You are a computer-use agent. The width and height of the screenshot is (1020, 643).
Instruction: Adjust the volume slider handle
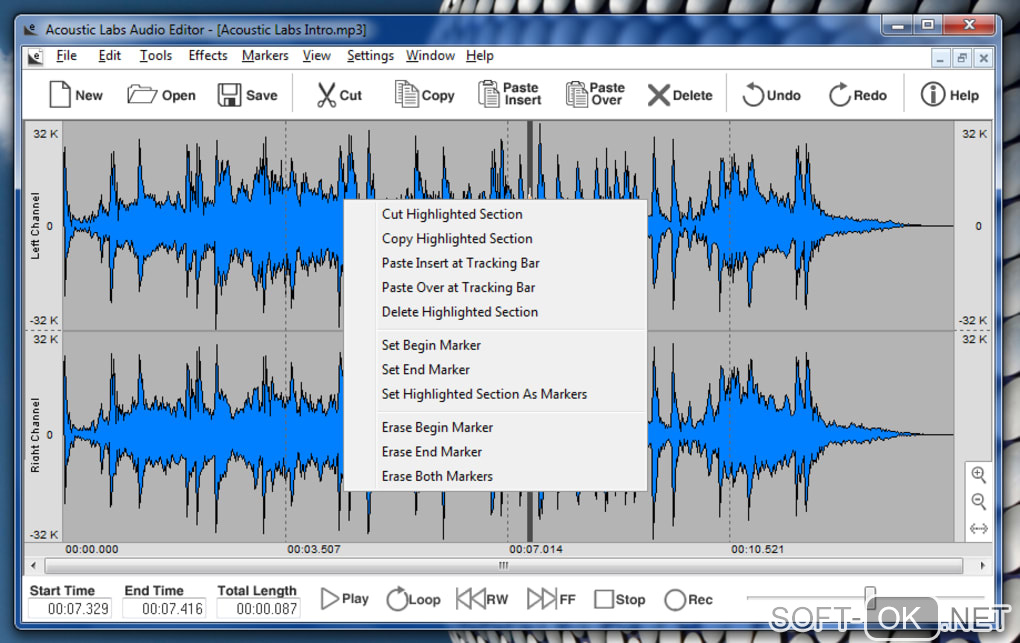pyautogui.click(x=870, y=596)
